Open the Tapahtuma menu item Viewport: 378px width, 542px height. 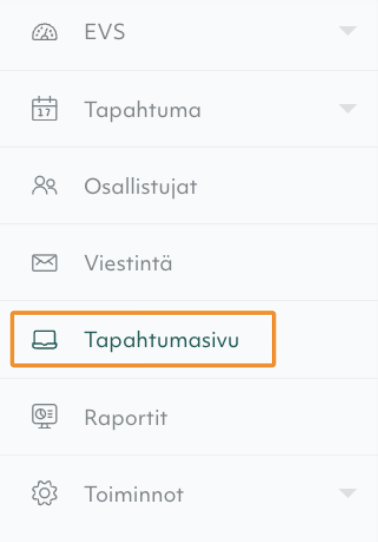click(189, 109)
